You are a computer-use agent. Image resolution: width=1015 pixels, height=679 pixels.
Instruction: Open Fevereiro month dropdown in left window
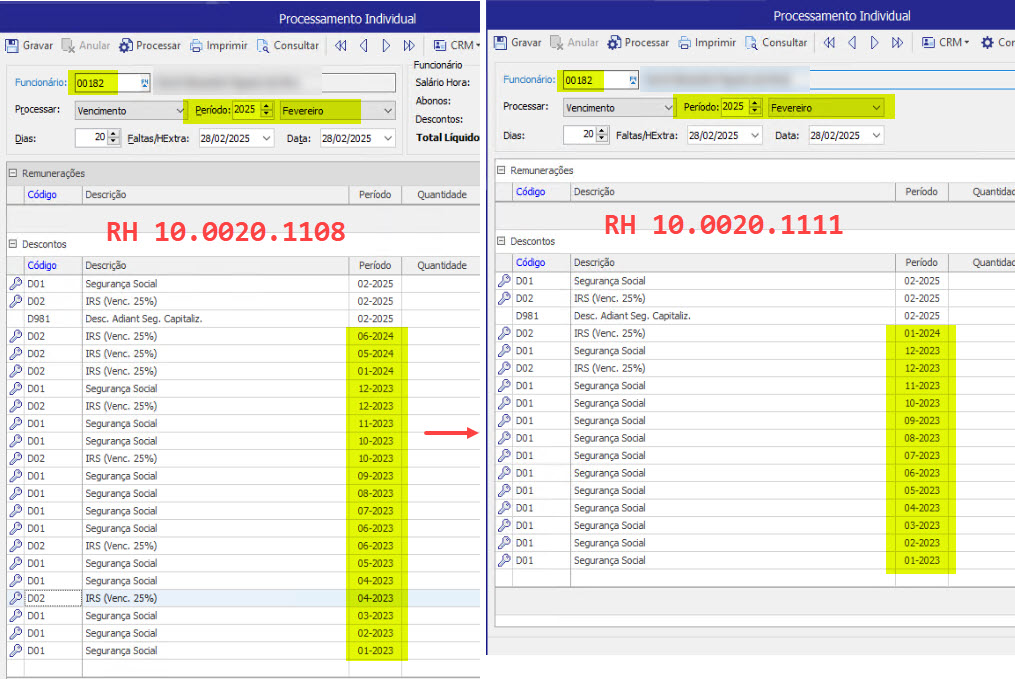(x=387, y=110)
